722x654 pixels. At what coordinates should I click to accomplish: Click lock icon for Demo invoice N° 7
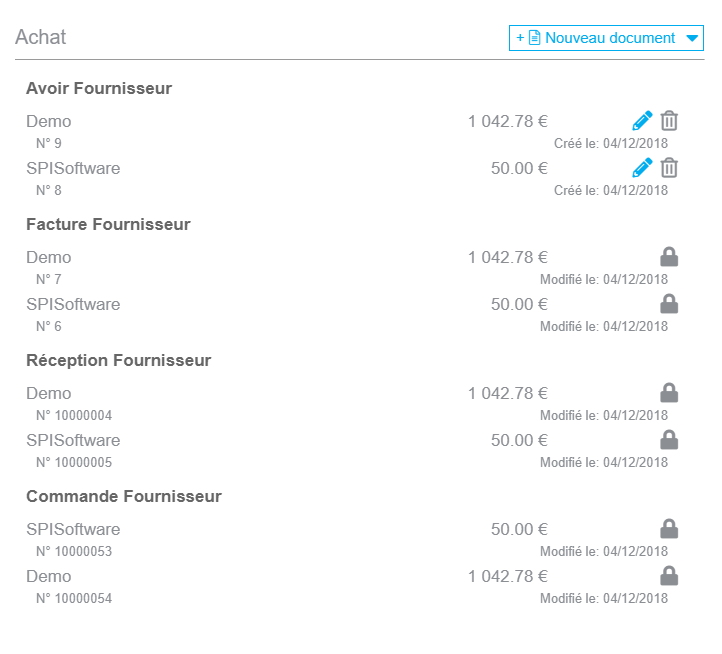(669, 257)
